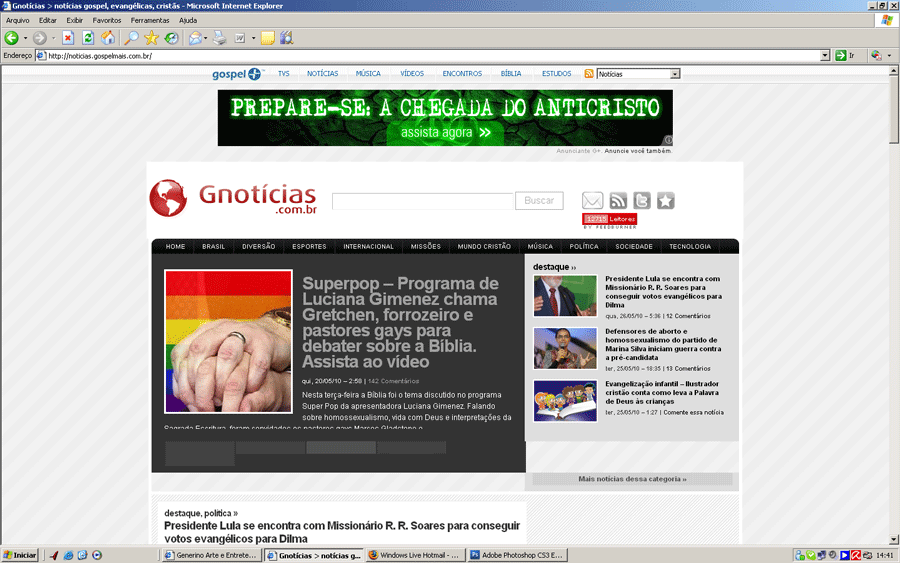Open the Search magnifier in IE toolbar

click(131, 38)
